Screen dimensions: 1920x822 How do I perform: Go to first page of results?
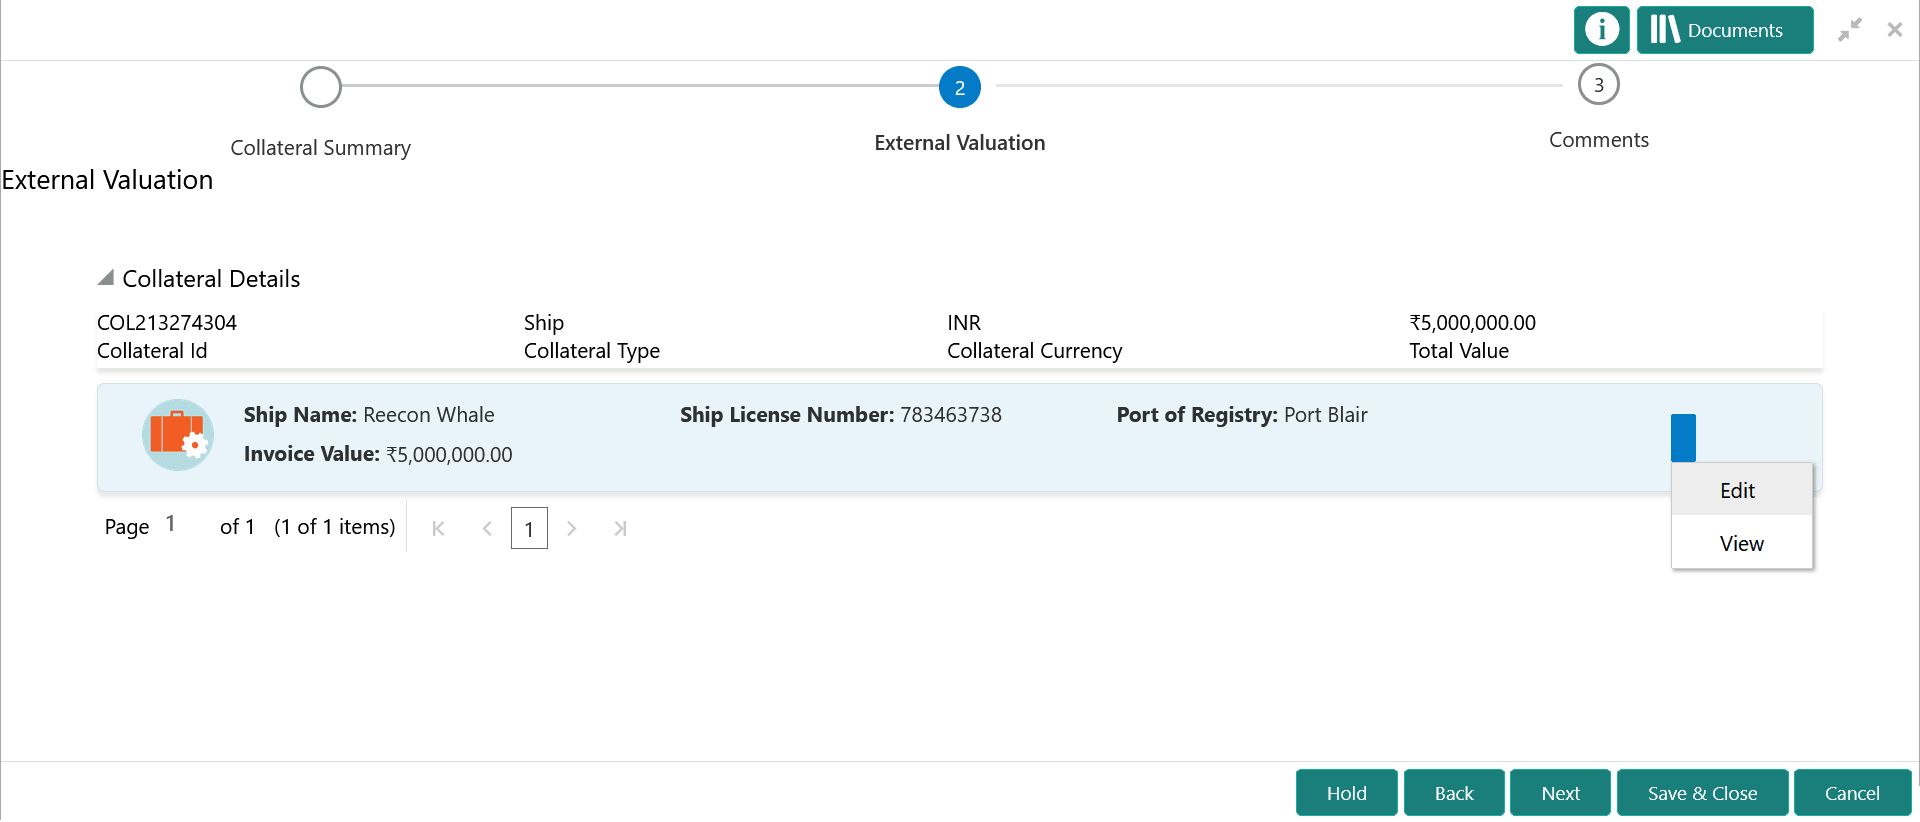438,528
